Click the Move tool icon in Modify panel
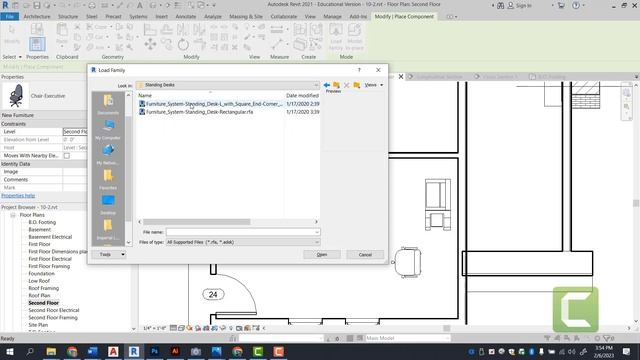 [x=150, y=44]
